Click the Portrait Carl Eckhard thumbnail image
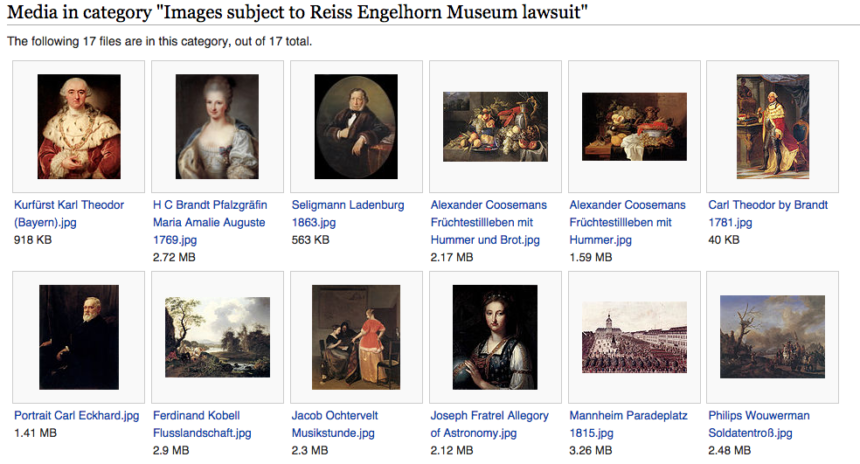The height and width of the screenshot is (464, 860). [78, 337]
